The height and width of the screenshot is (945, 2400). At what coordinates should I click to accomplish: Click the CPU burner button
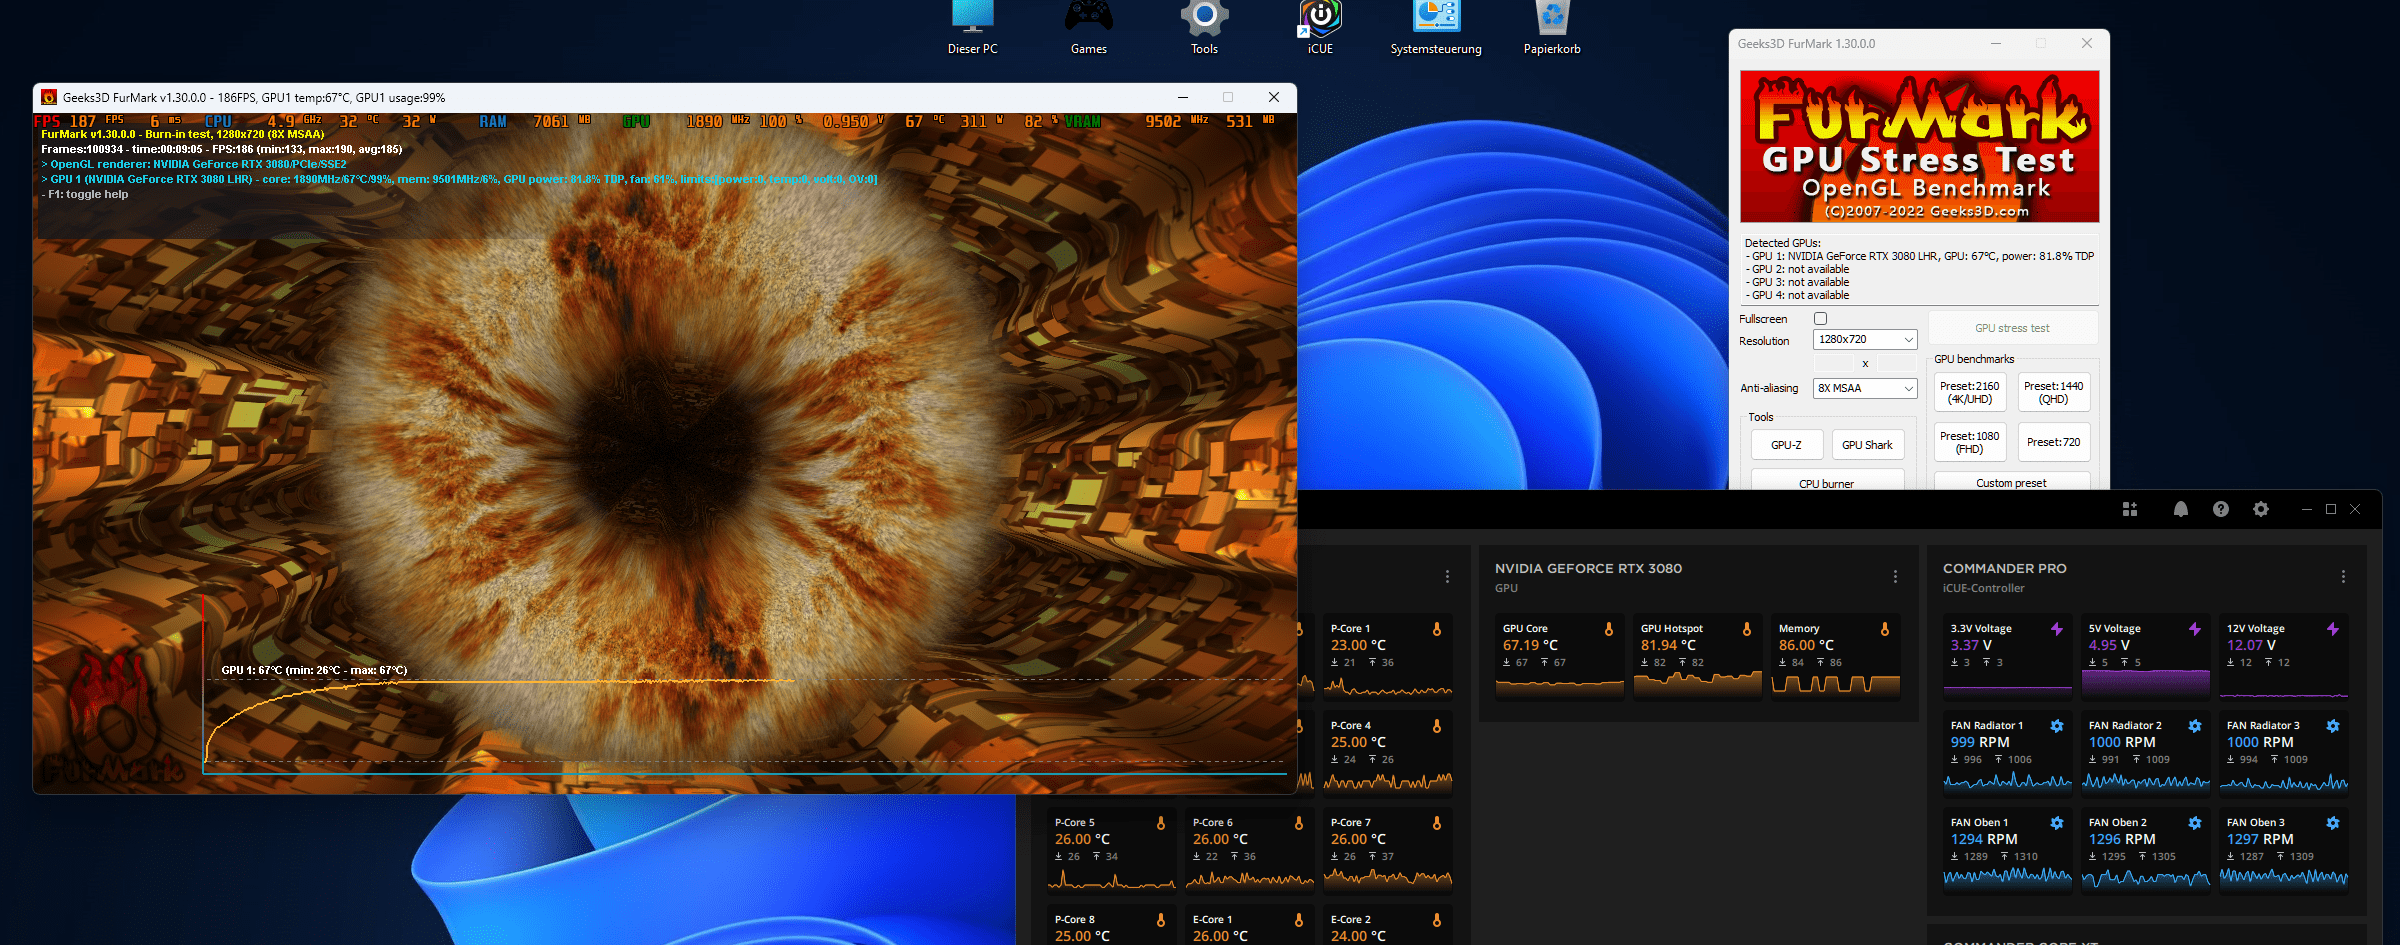[x=1827, y=481]
